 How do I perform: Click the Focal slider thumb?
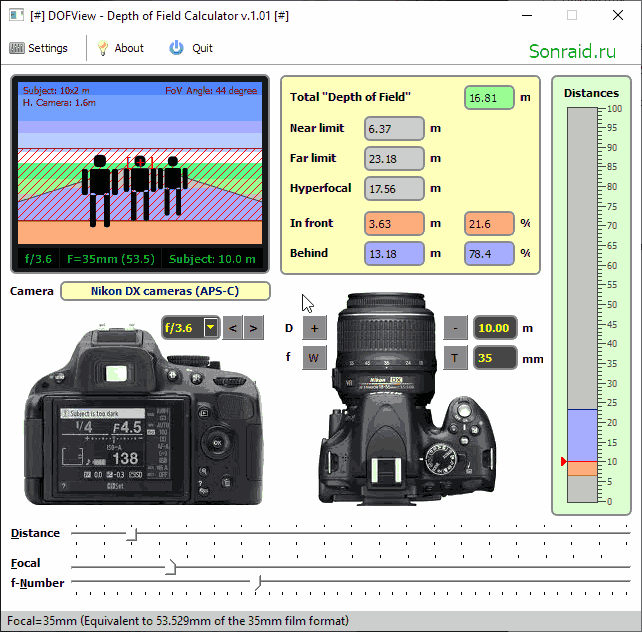(x=172, y=567)
